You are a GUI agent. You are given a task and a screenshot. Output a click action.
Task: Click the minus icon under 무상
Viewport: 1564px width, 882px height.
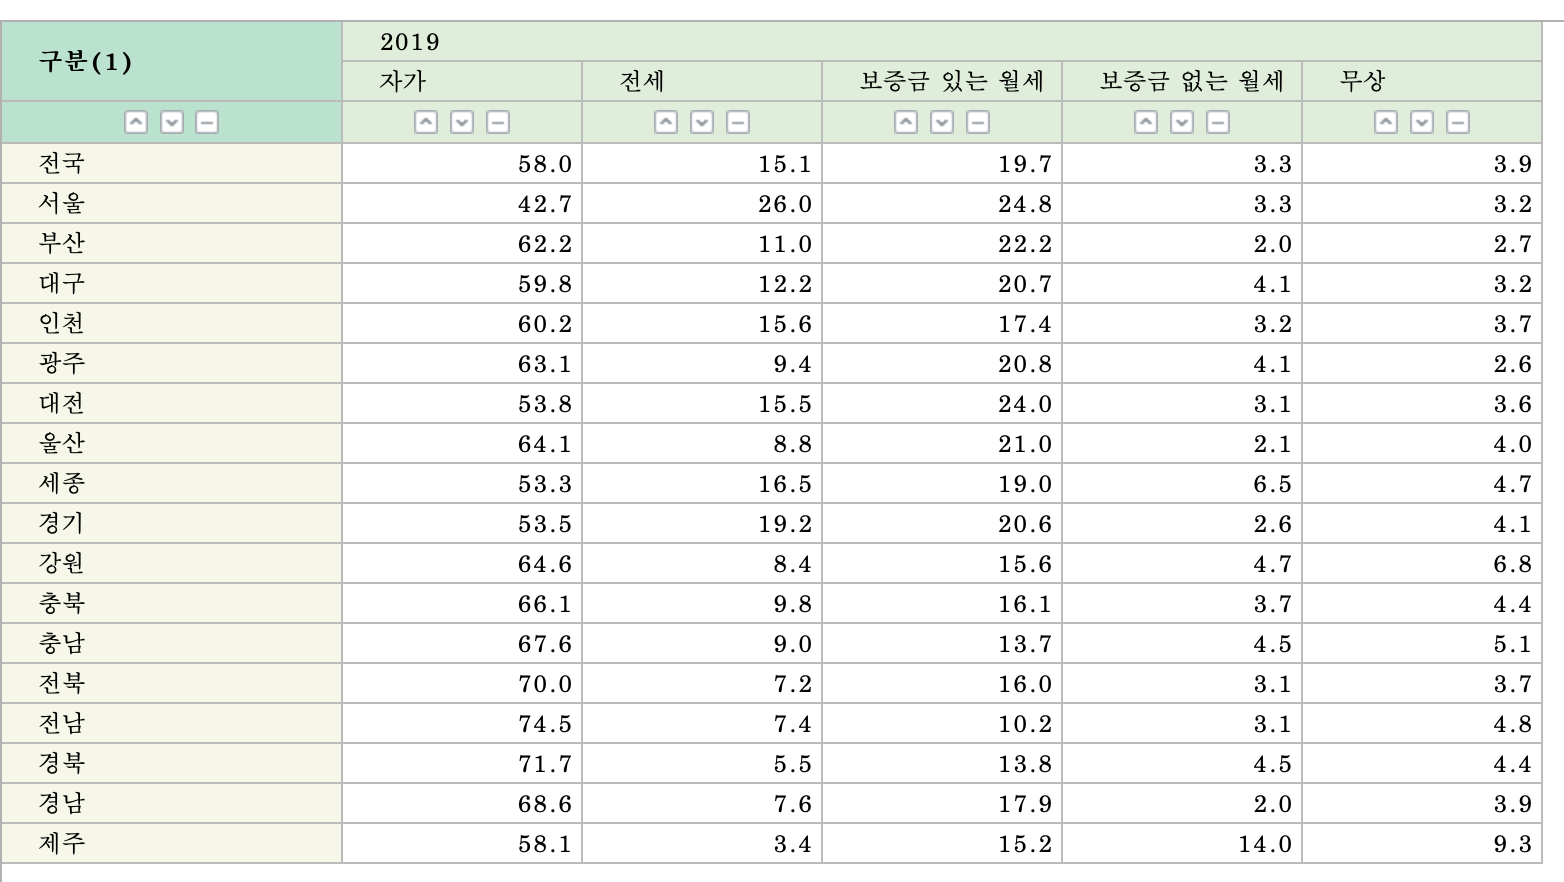pyautogui.click(x=1458, y=122)
